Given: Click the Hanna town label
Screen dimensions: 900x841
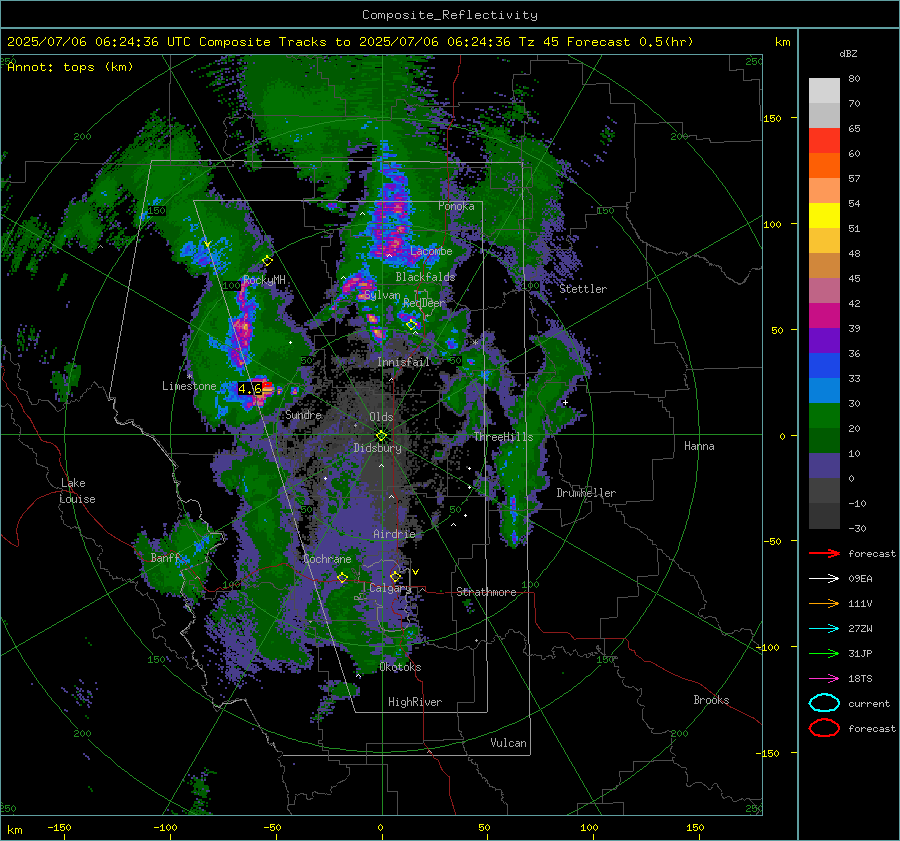Looking at the screenshot, I should [699, 446].
